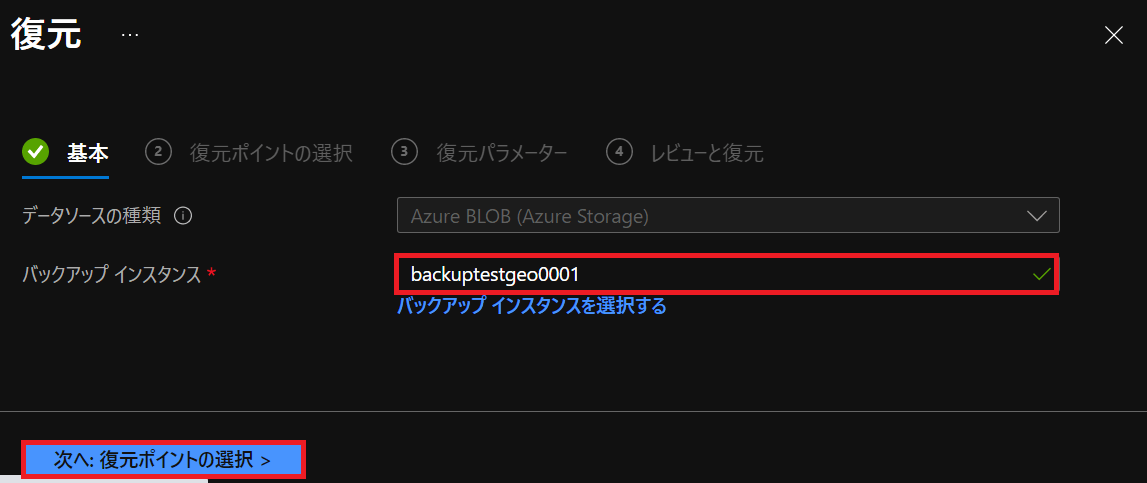
Task: Click the green validation check in the instance field
Action: pos(1041,275)
